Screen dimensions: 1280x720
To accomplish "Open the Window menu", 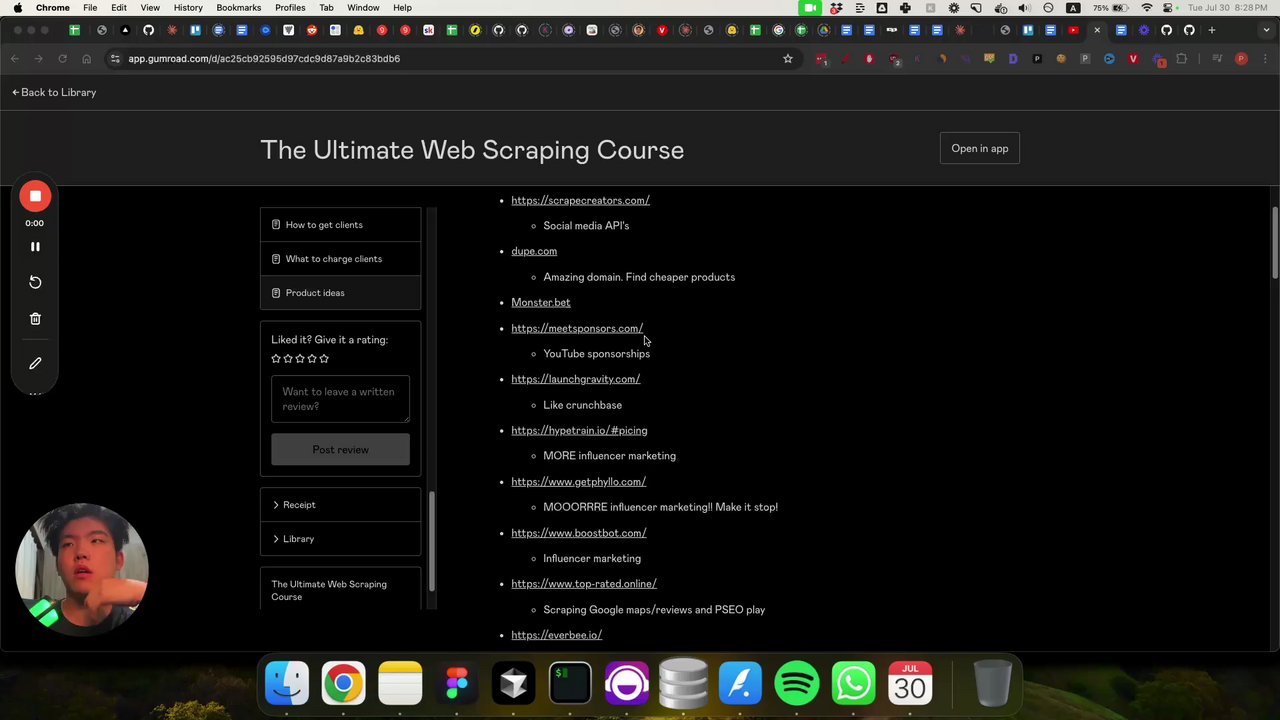I will coord(363,8).
